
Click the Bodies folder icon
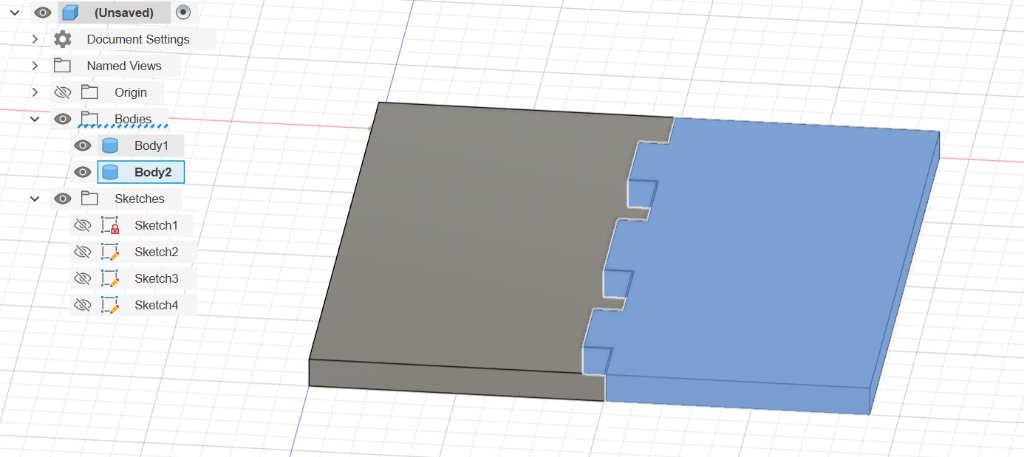coord(89,118)
